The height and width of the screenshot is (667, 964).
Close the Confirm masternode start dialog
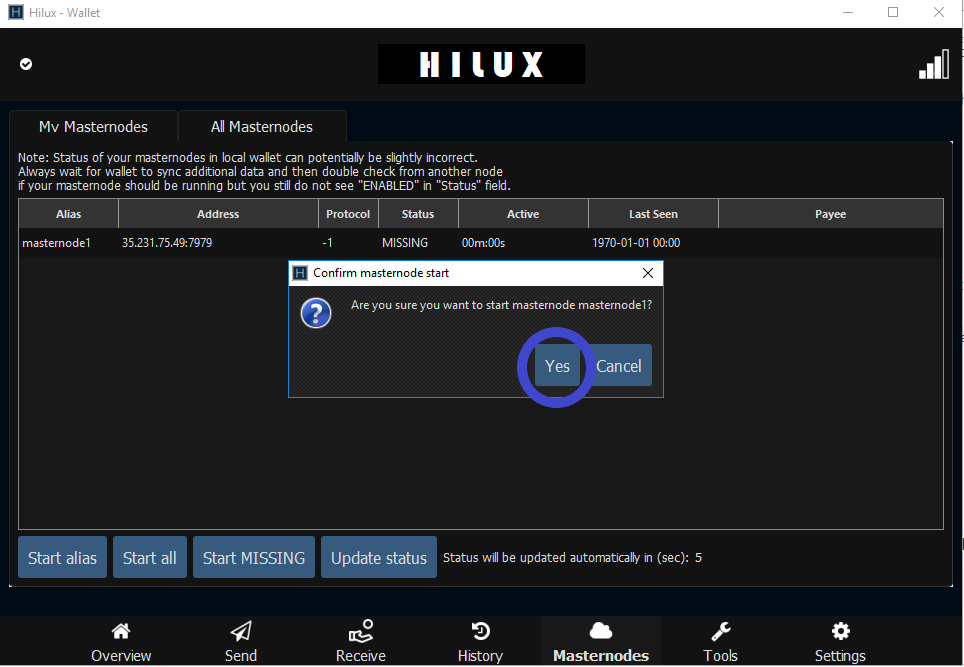coord(648,273)
